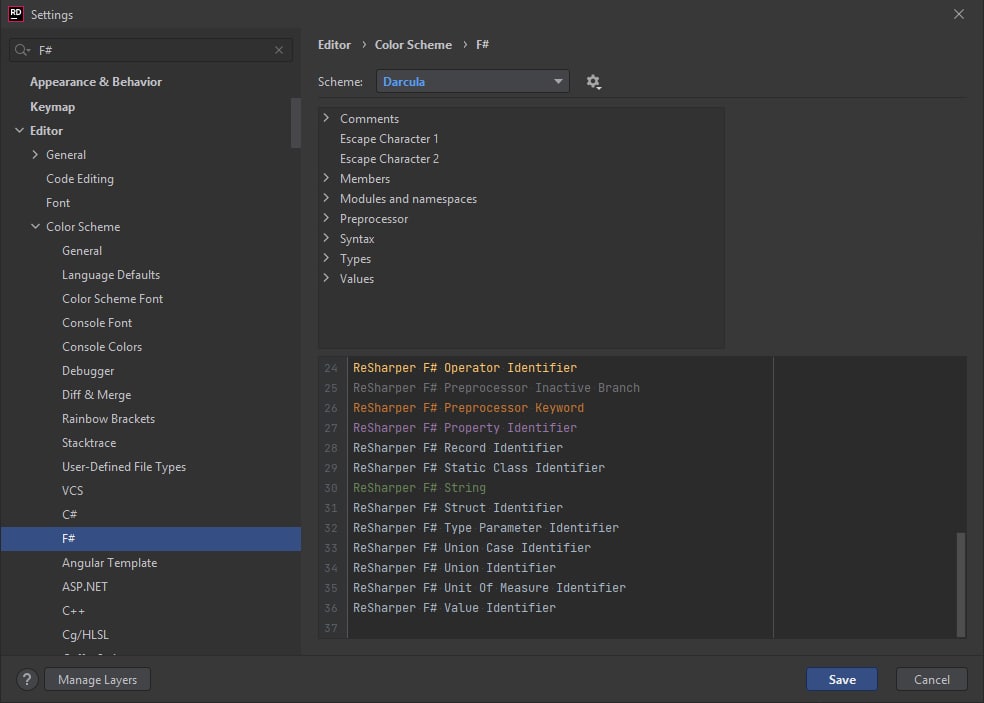
Task: Click 'ReSharper F# Property Identifier' line
Action: [x=464, y=428]
